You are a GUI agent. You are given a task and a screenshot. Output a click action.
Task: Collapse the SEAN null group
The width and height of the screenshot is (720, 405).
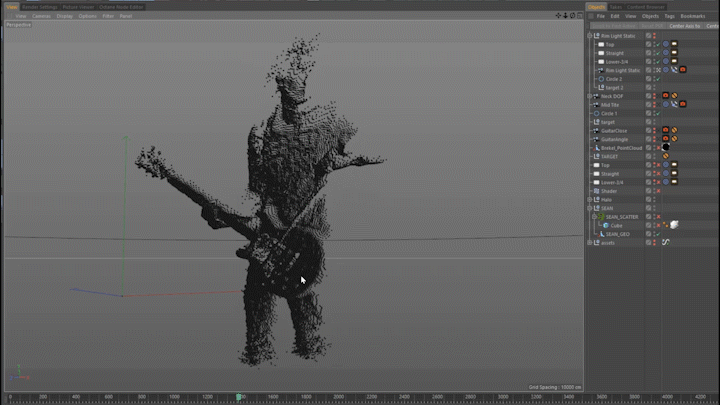point(590,208)
